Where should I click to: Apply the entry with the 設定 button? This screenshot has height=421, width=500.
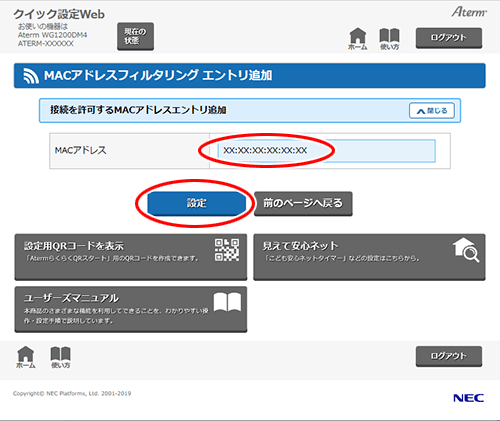tap(196, 203)
